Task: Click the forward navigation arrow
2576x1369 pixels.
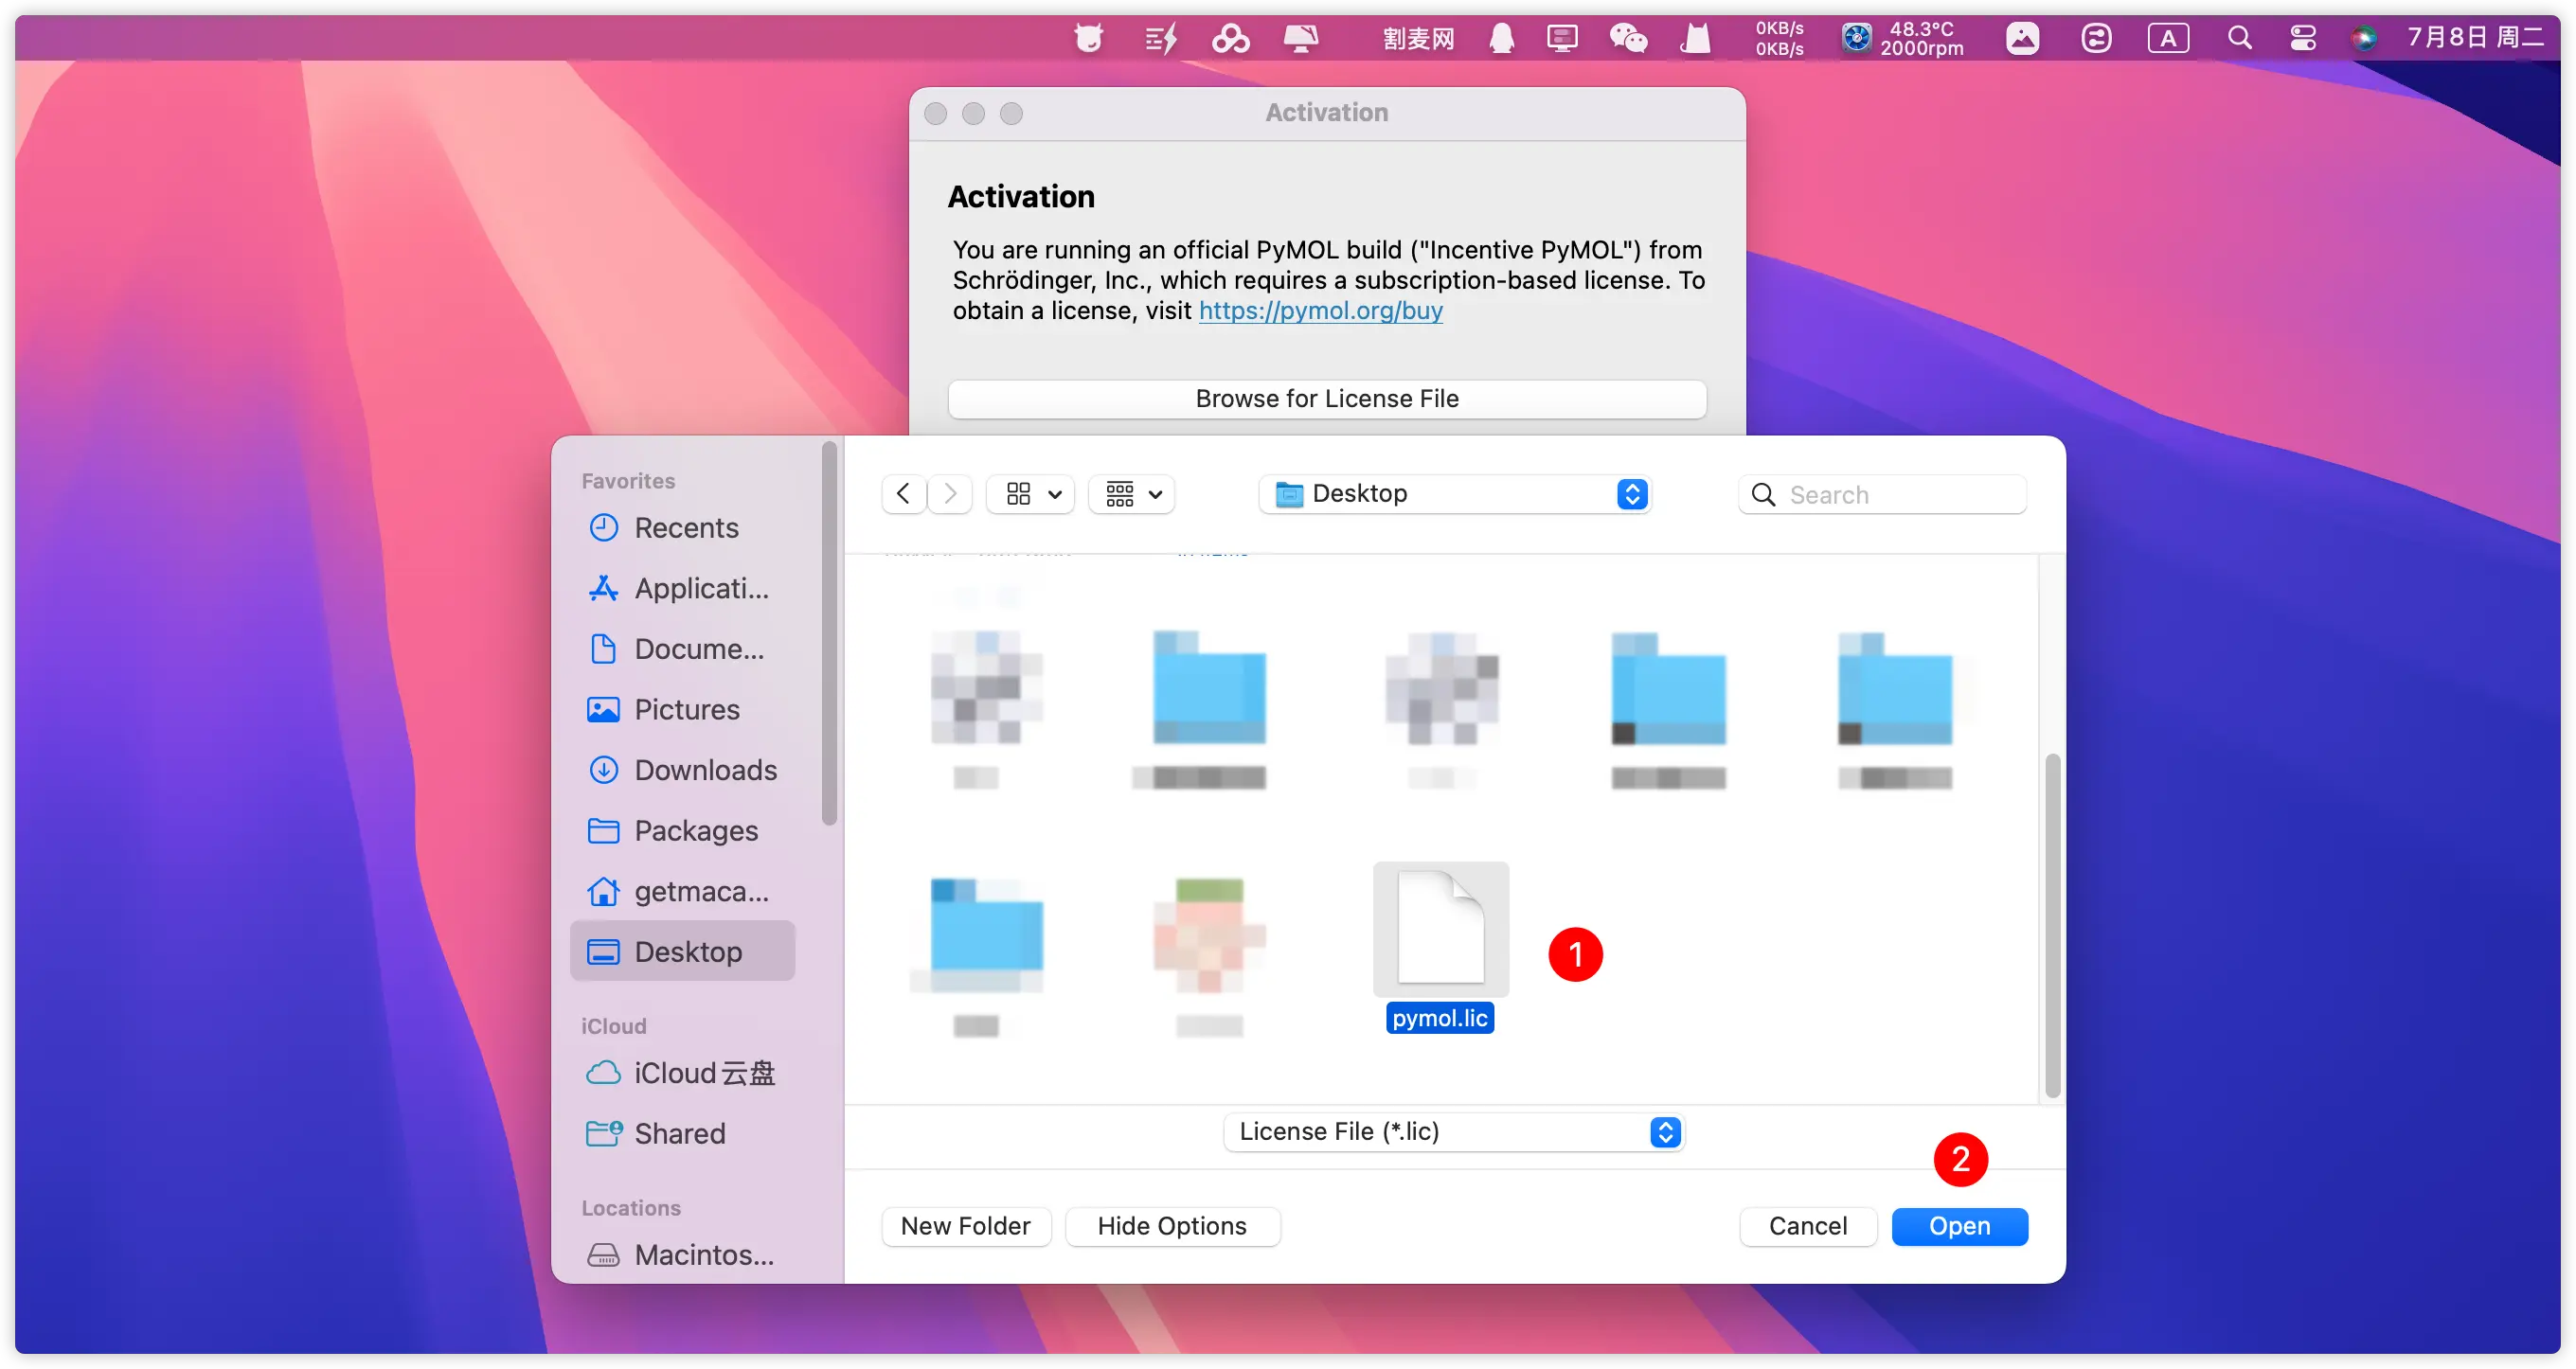Action: pyautogui.click(x=950, y=494)
